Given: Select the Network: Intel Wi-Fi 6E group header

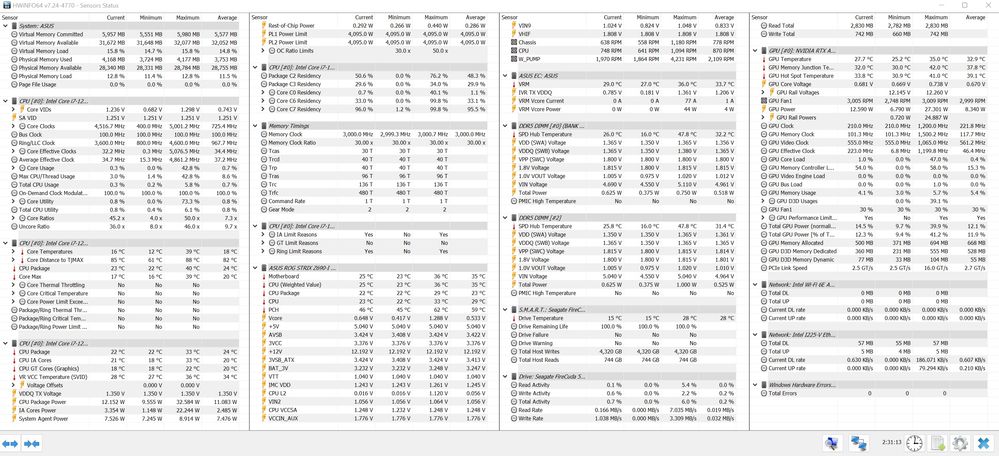Looking at the screenshot, I should pos(870,285).
